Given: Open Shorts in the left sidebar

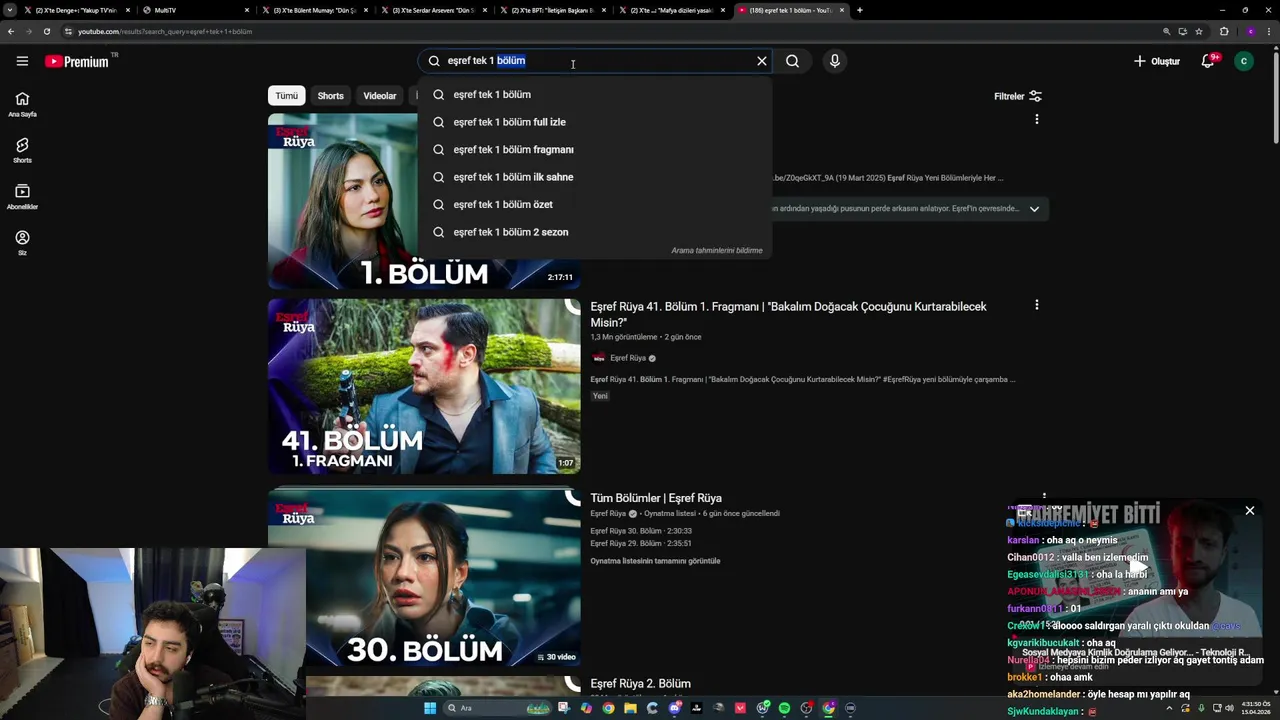Looking at the screenshot, I should [22, 150].
